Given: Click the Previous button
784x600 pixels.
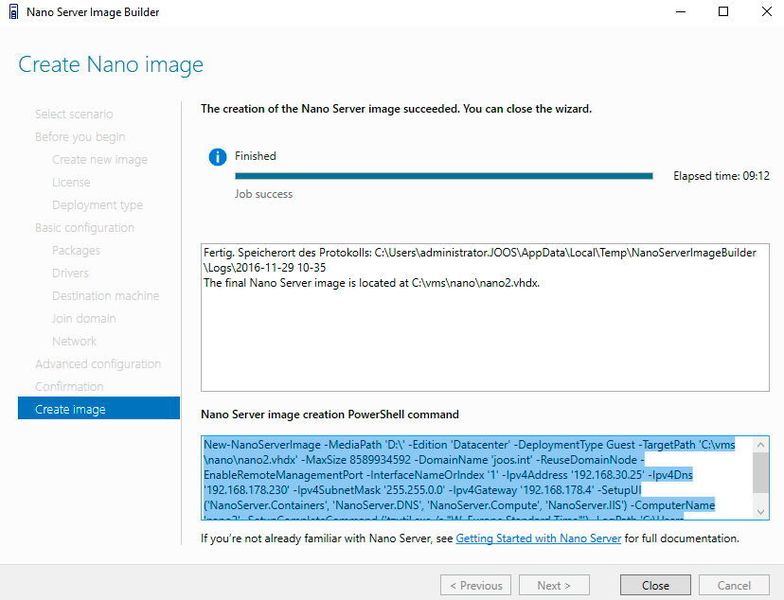Looking at the screenshot, I should tap(476, 585).
